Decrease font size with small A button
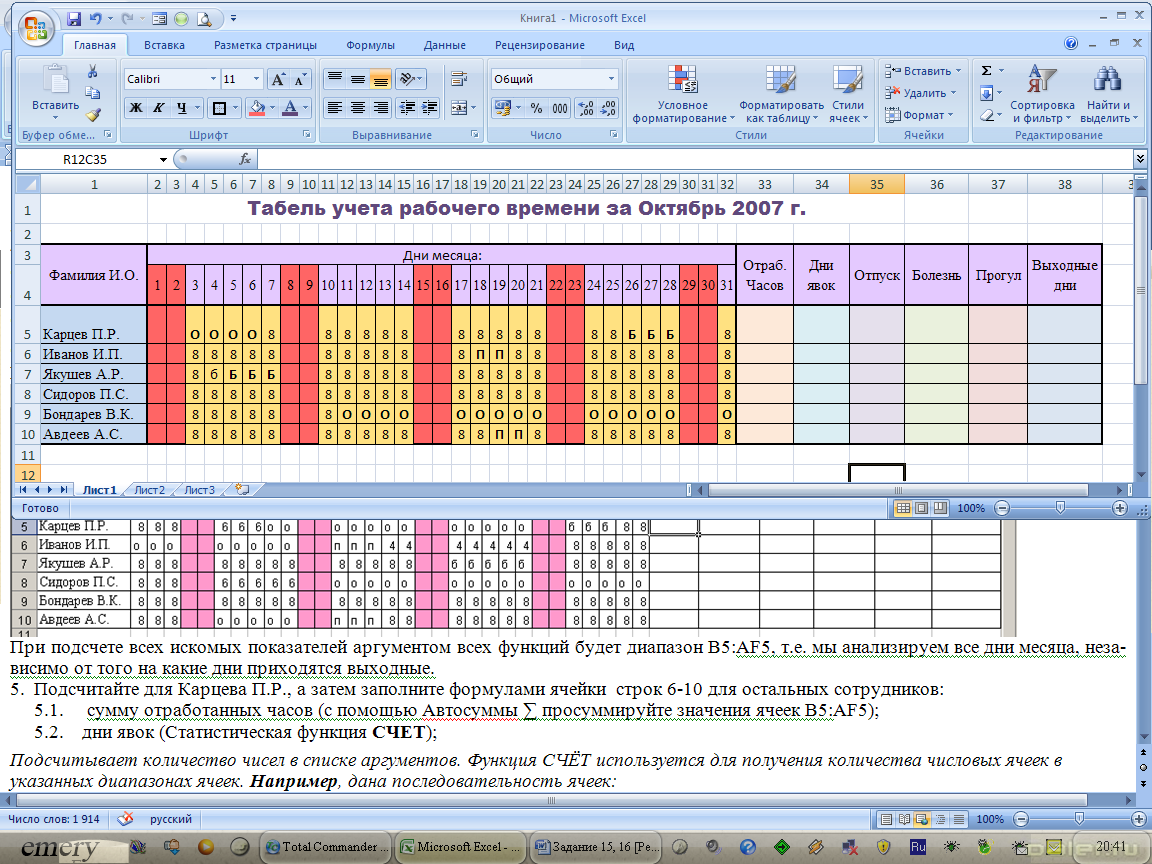 (x=300, y=79)
